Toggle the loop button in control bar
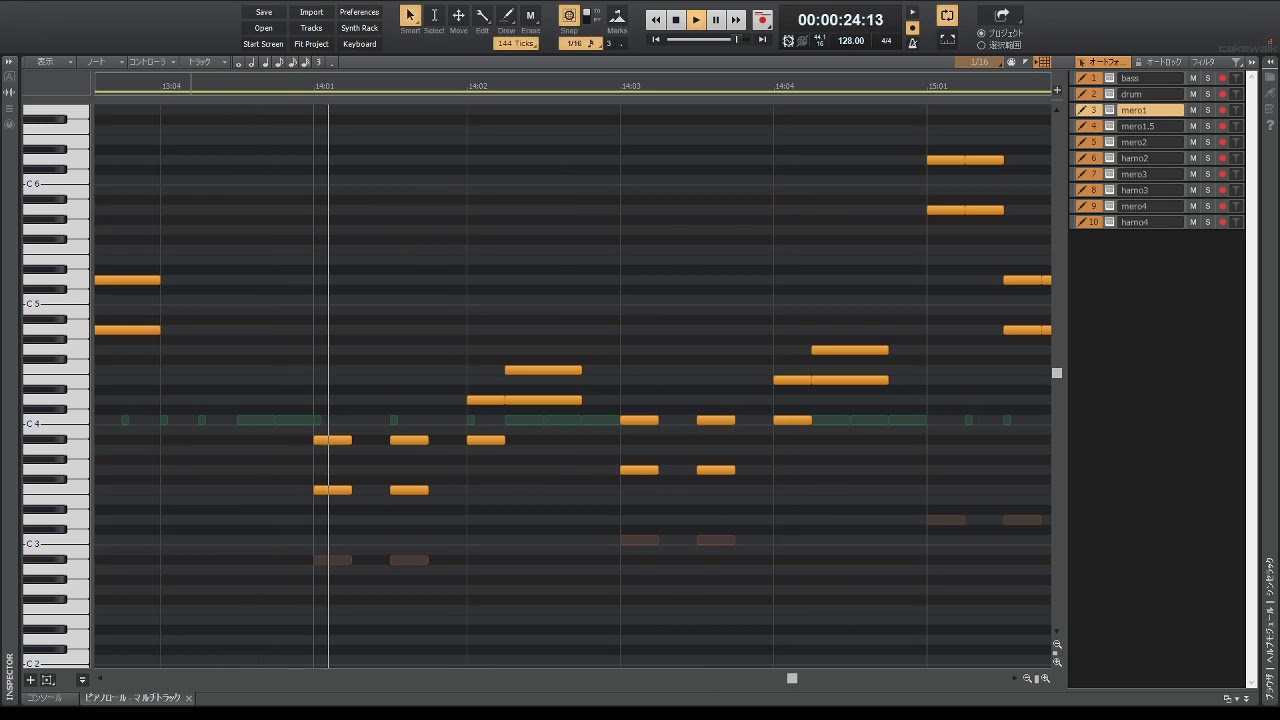This screenshot has height=720, width=1280. [947, 15]
